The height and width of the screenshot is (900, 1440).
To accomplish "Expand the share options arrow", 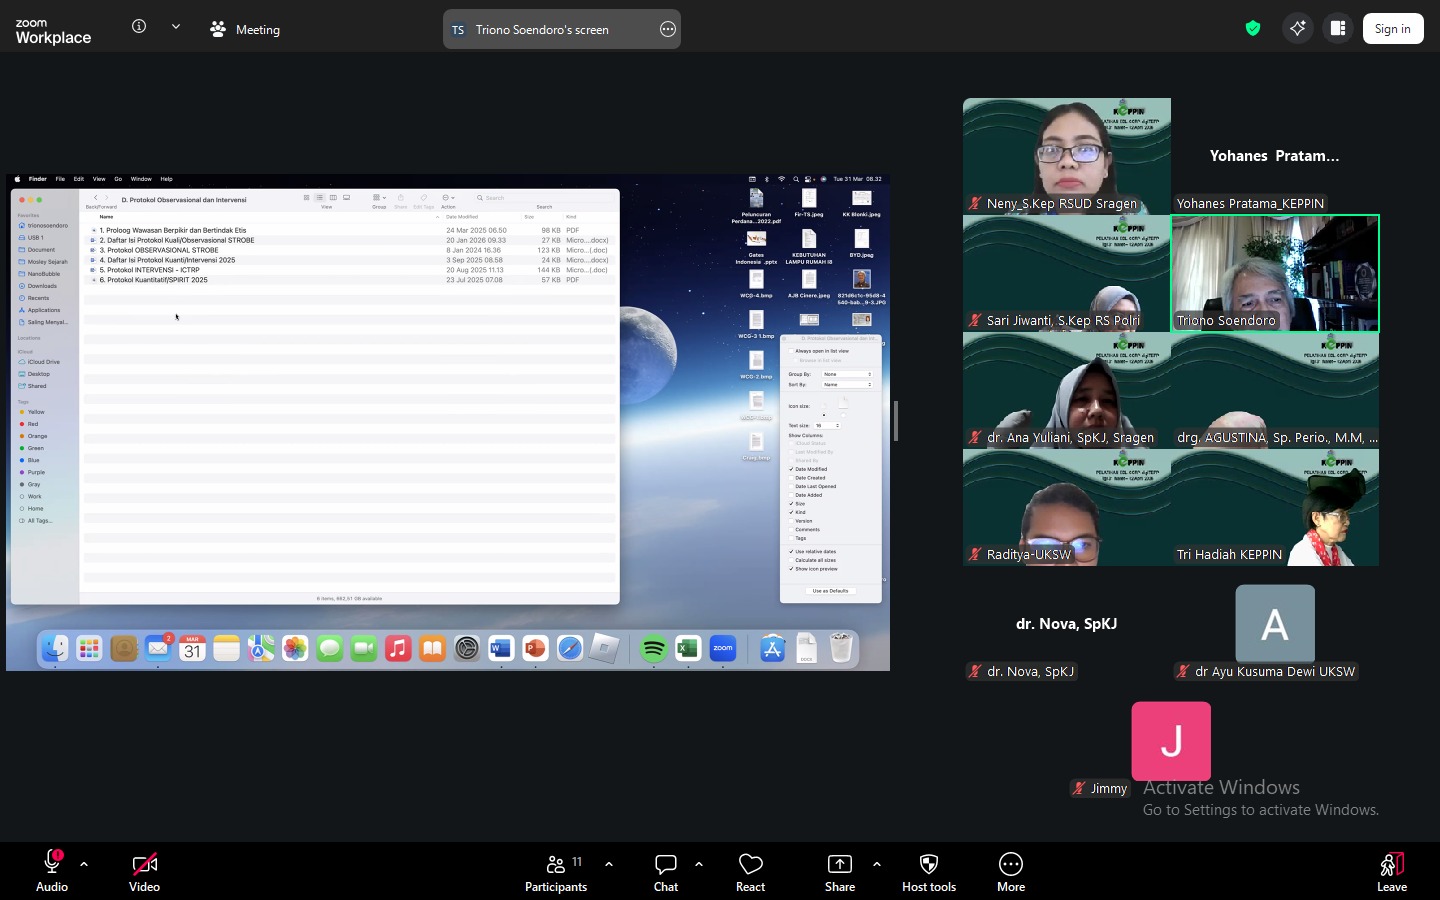I will click(x=877, y=864).
